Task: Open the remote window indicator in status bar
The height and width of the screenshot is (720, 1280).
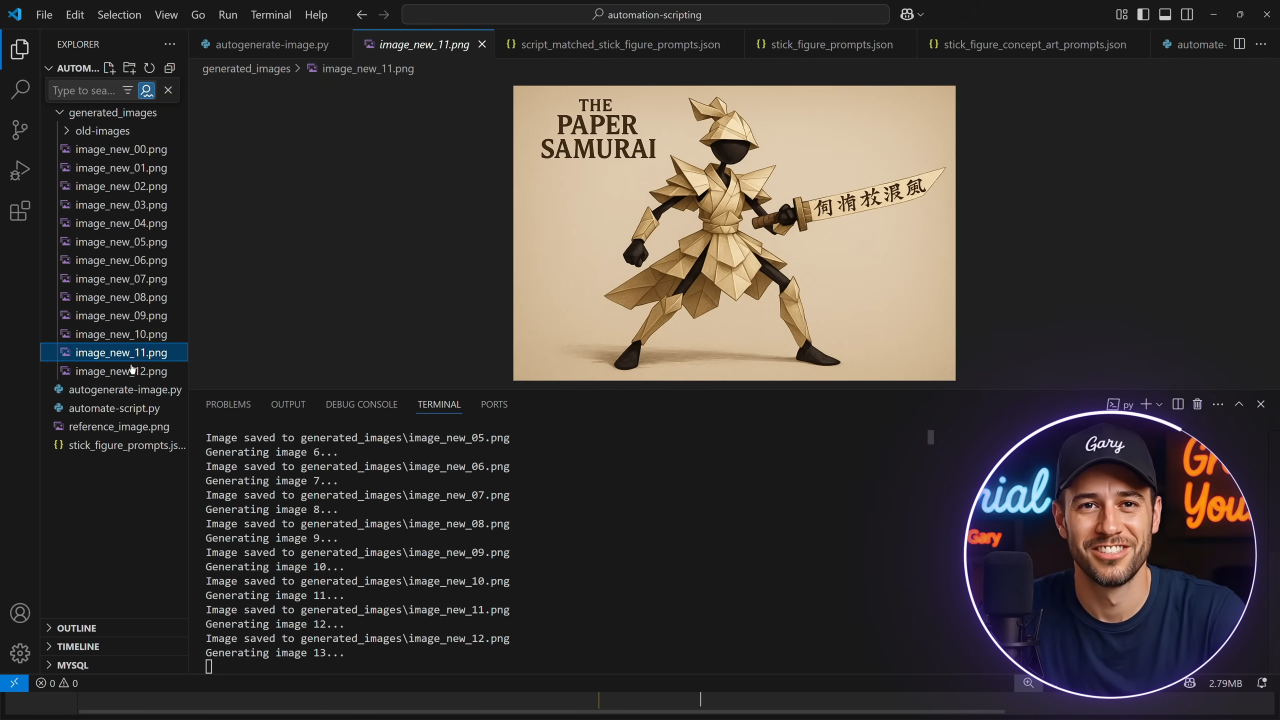Action: point(14,683)
